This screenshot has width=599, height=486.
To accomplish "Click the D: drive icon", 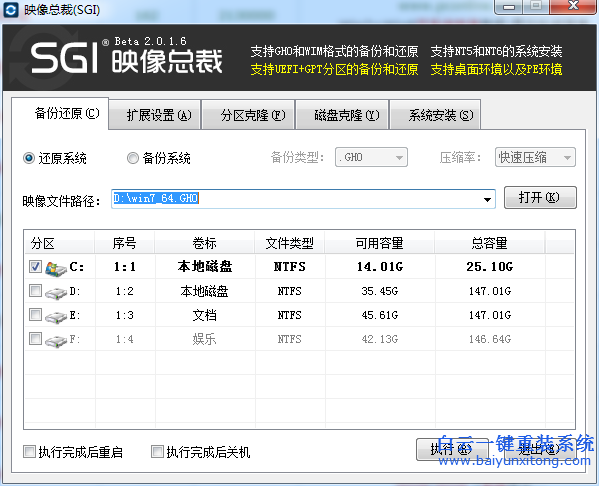I will [56, 292].
